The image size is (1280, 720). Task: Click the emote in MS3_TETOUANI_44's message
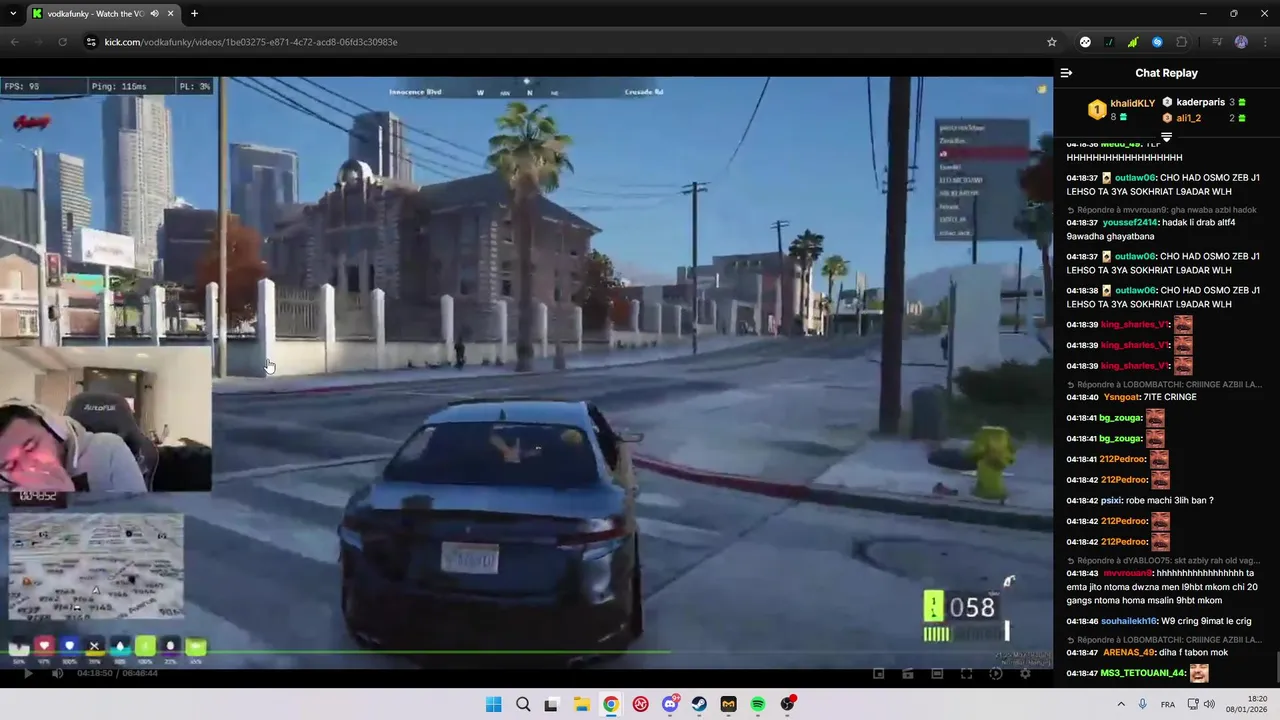coord(1199,673)
